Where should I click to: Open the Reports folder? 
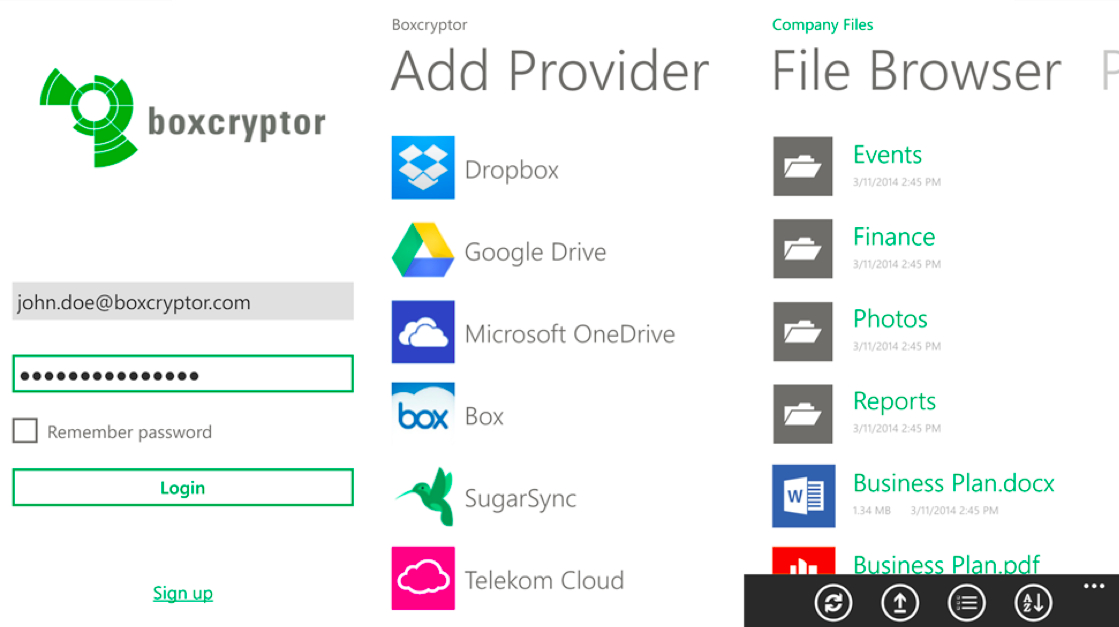point(894,401)
